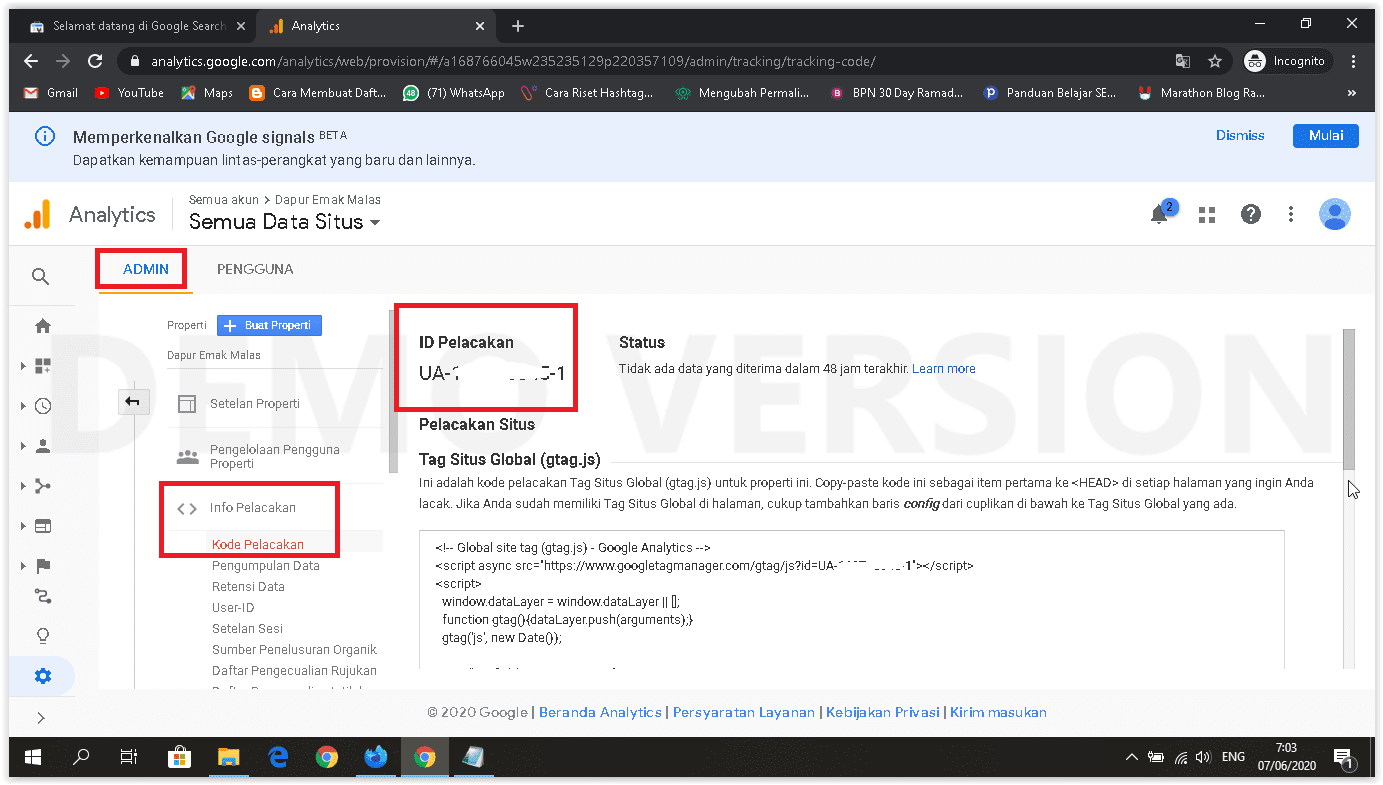Click inside the gtag.js code box
This screenshot has width=1383, height=785.
pyautogui.click(x=851, y=600)
